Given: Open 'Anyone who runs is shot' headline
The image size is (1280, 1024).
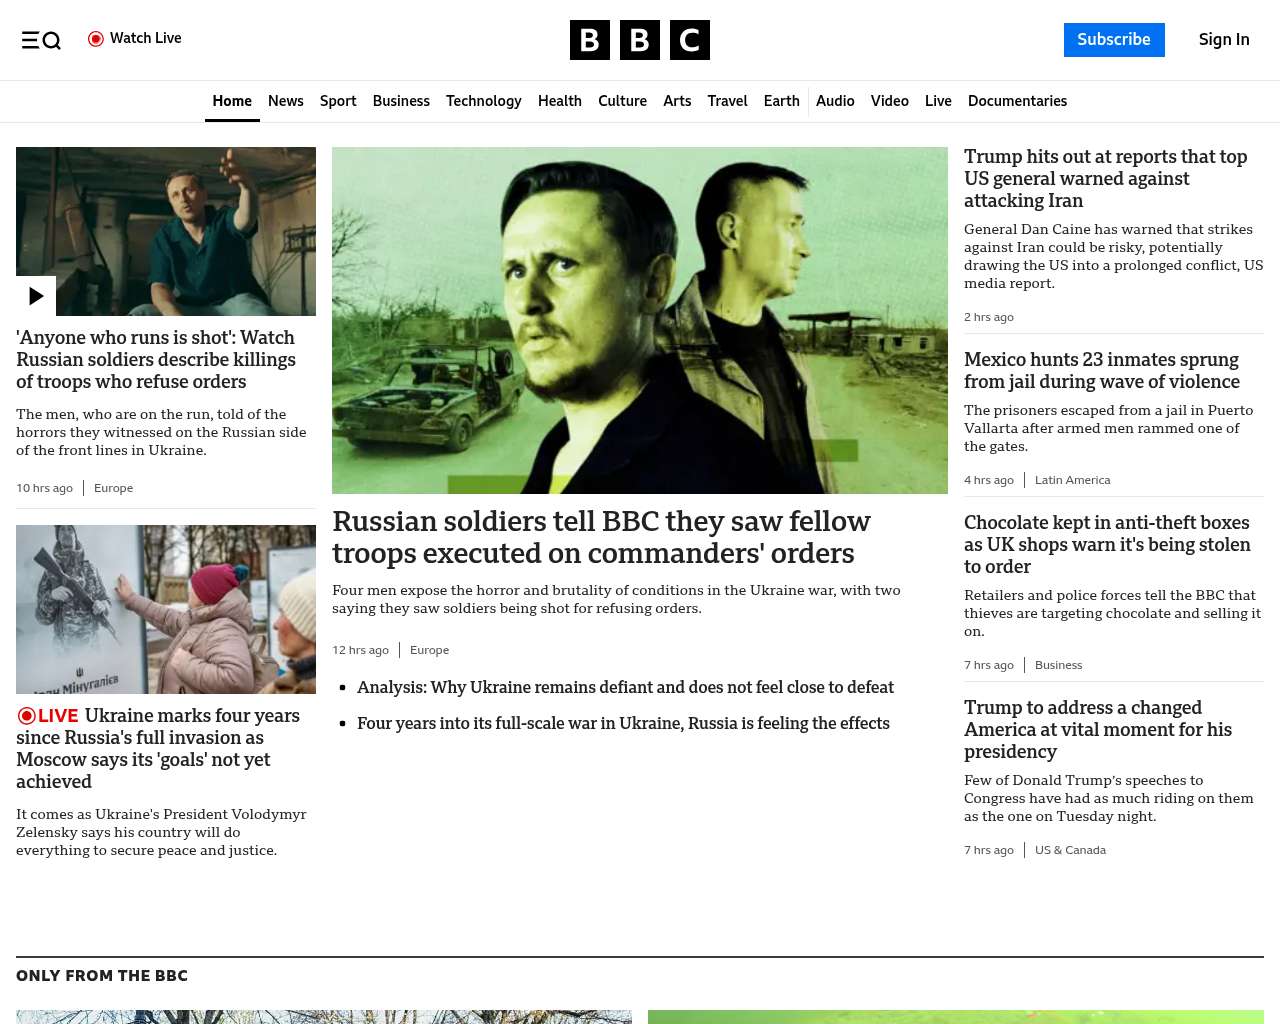Looking at the screenshot, I should (156, 360).
